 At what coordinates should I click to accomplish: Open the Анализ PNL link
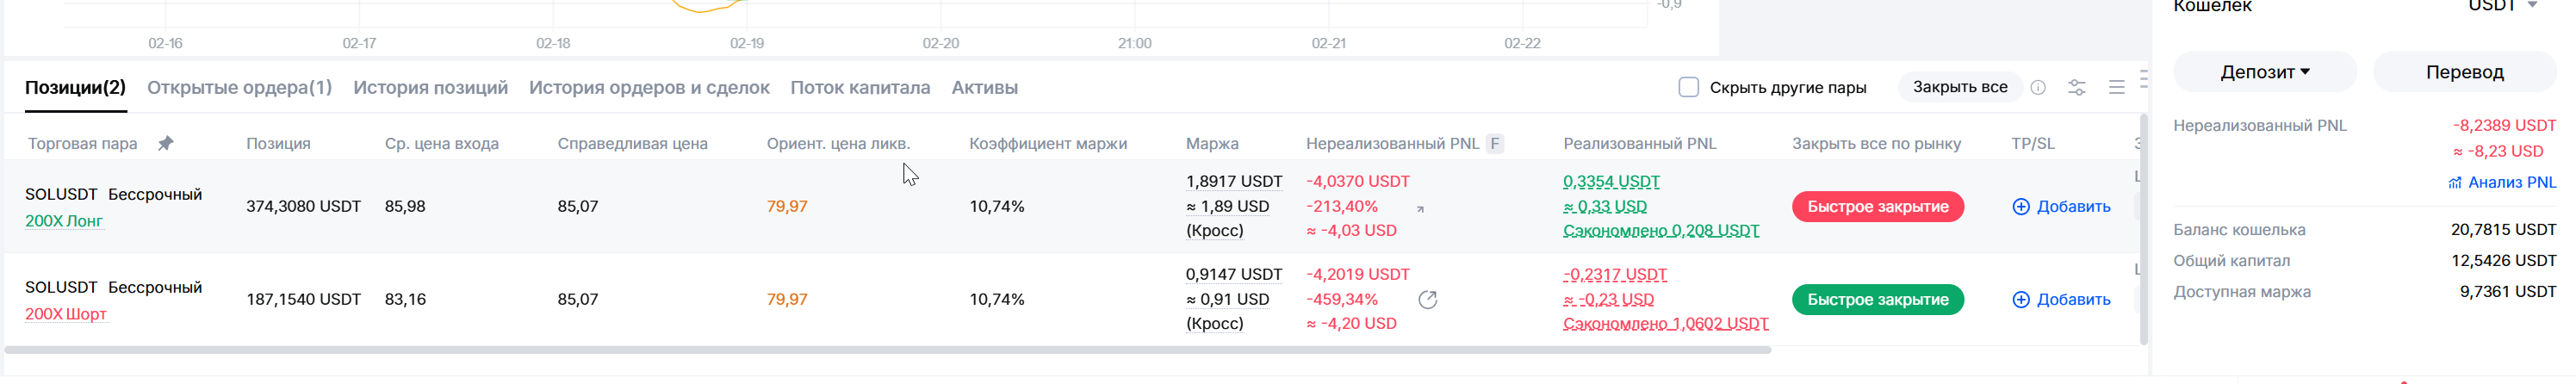tap(2502, 182)
